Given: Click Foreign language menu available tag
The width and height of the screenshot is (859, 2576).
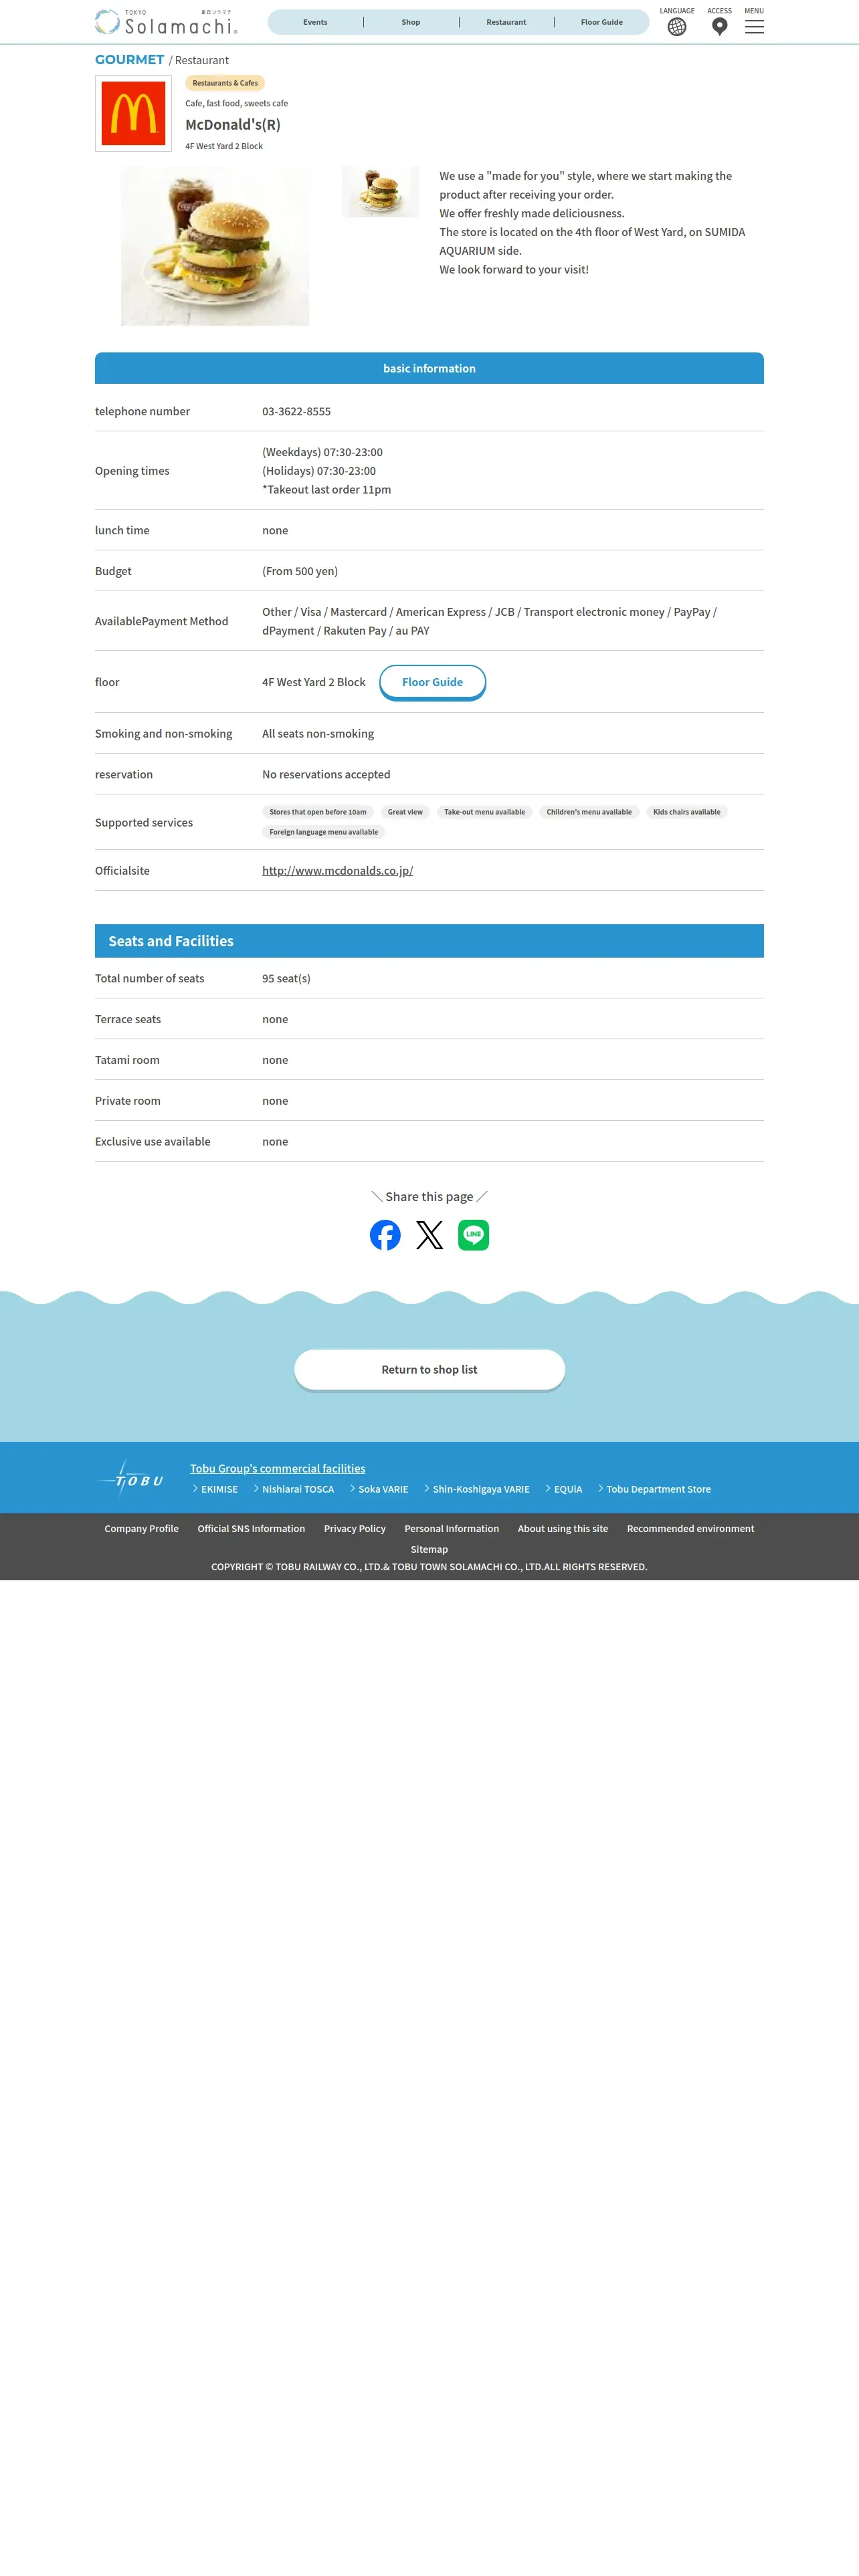Looking at the screenshot, I should click(323, 832).
